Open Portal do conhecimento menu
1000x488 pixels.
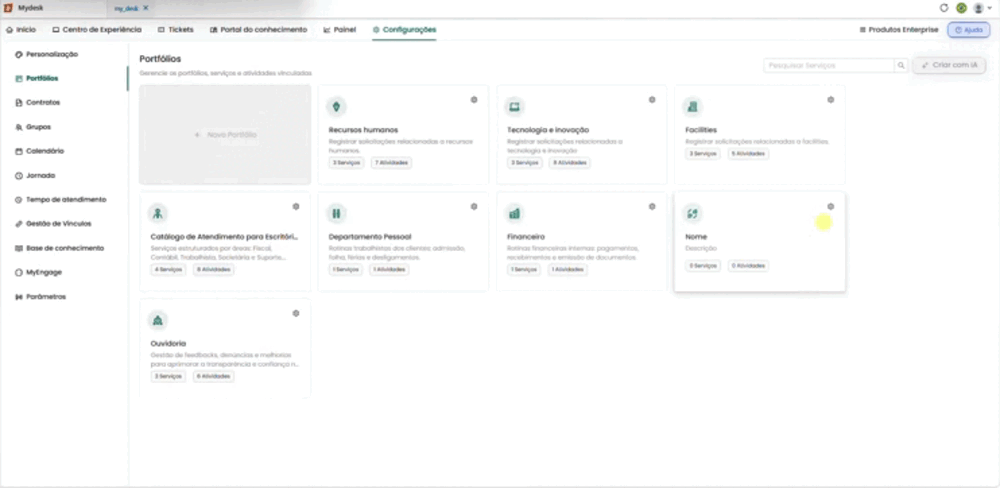coord(258,30)
